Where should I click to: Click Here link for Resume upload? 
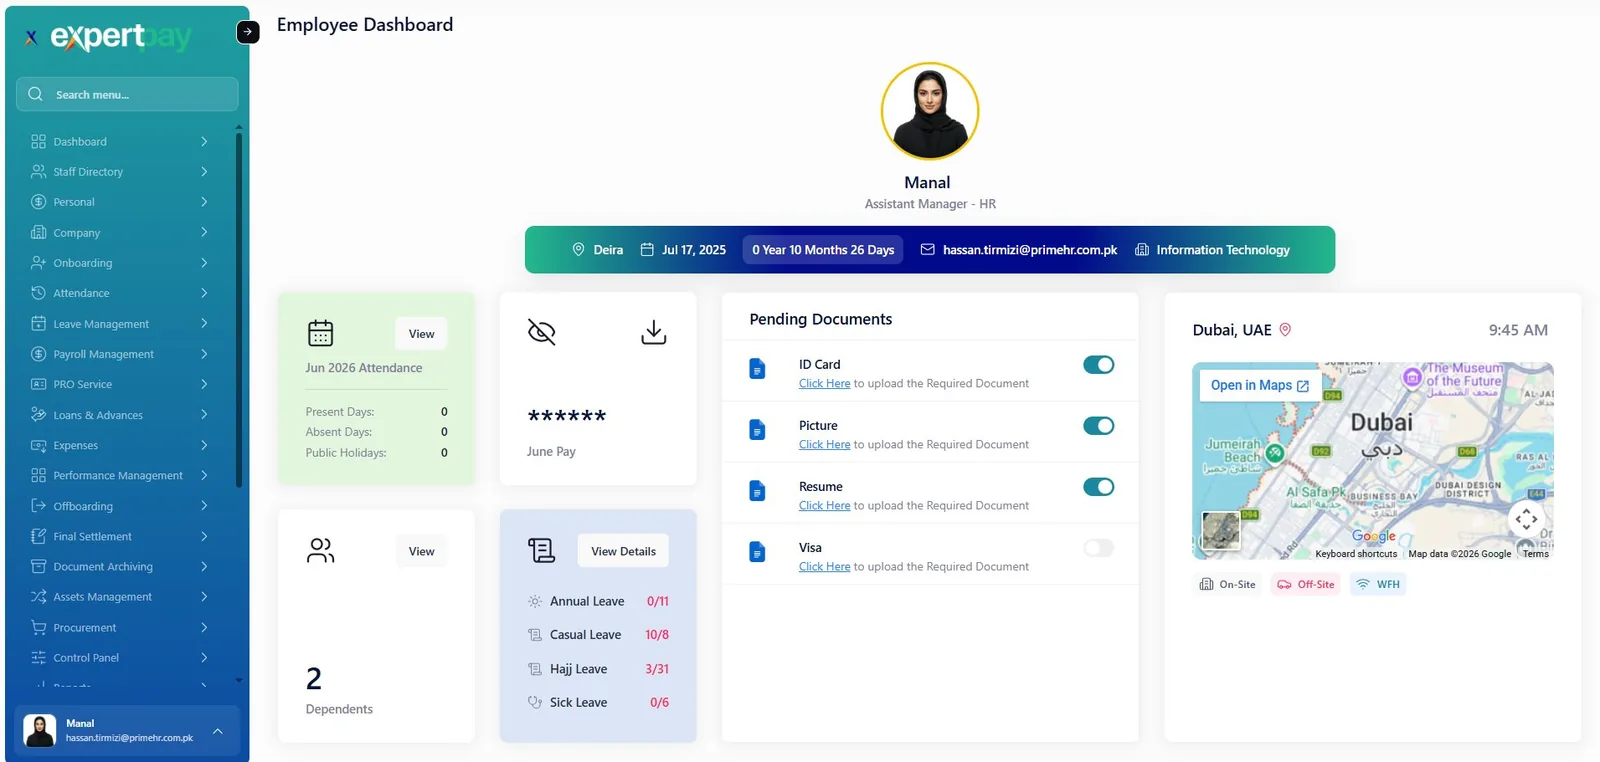tap(824, 505)
